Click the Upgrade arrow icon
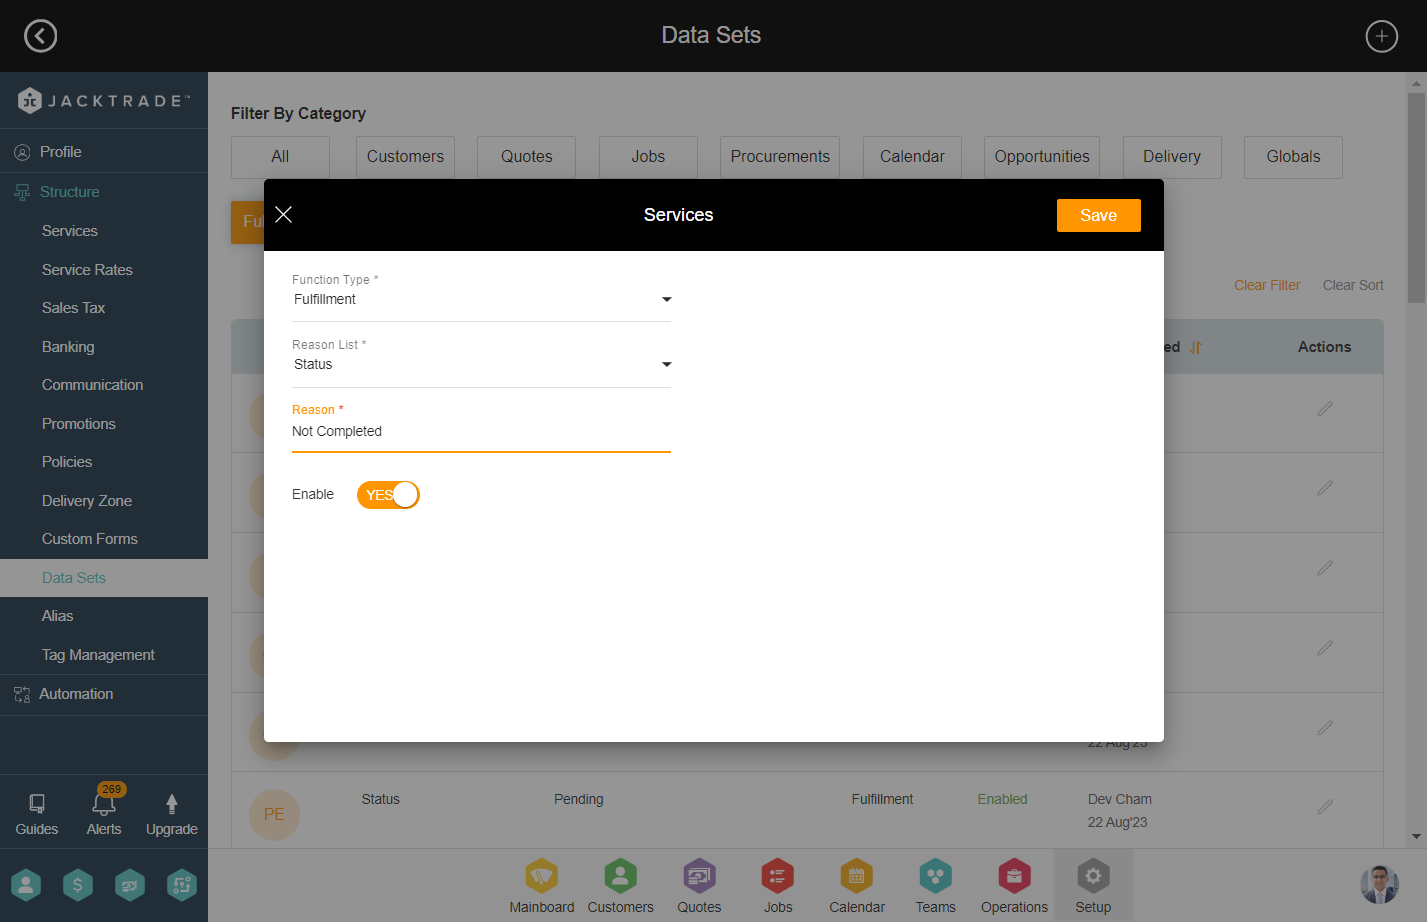Viewport: 1427px width, 922px height. [x=172, y=804]
